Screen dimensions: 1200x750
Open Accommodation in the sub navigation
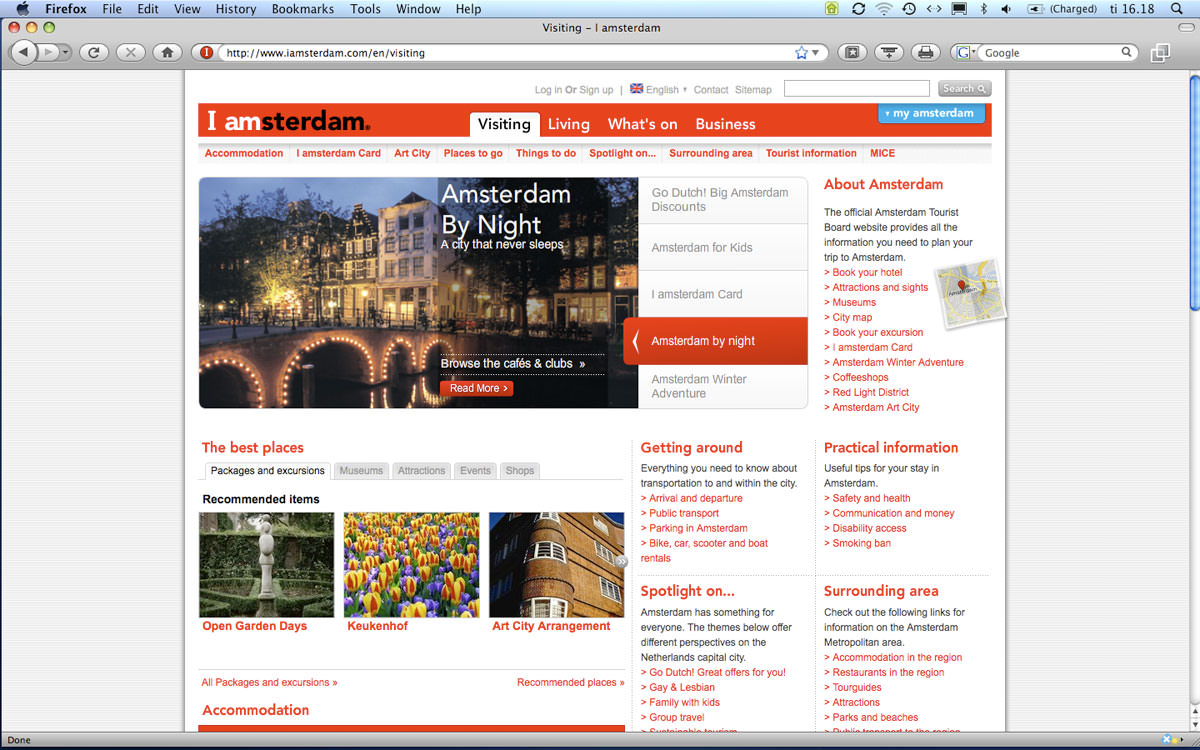click(x=244, y=153)
